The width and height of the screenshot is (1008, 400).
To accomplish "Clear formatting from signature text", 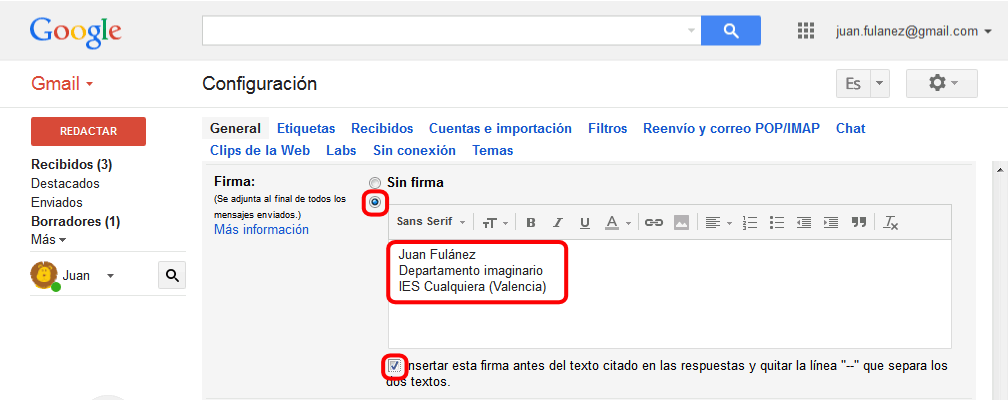I will pos(891,222).
